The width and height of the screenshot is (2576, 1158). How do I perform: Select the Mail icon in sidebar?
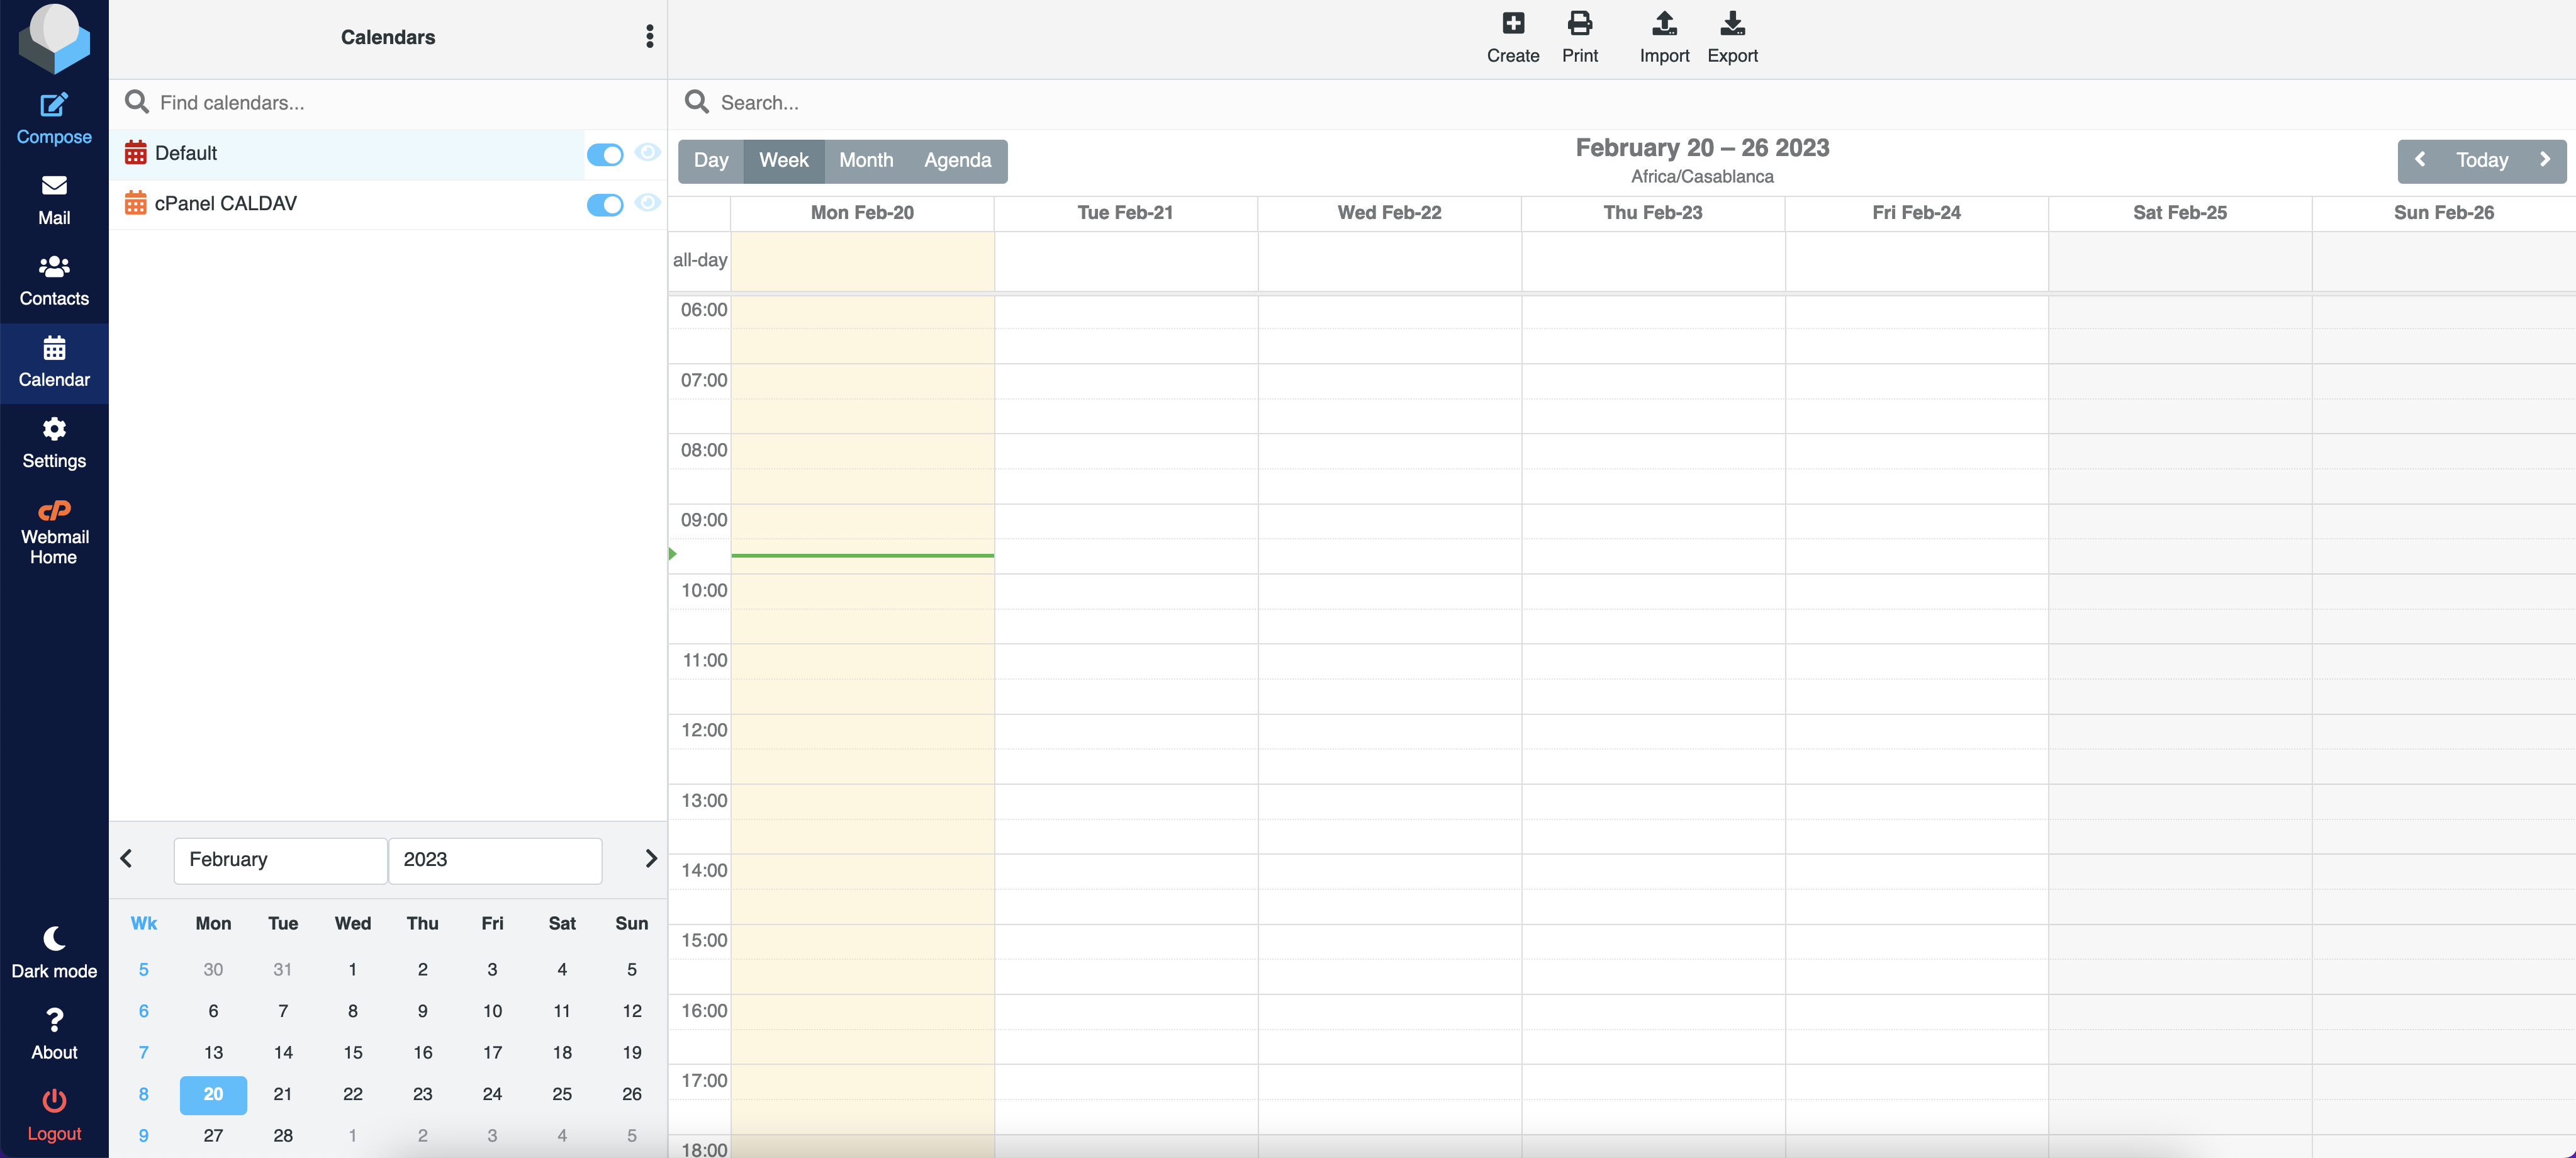53,198
